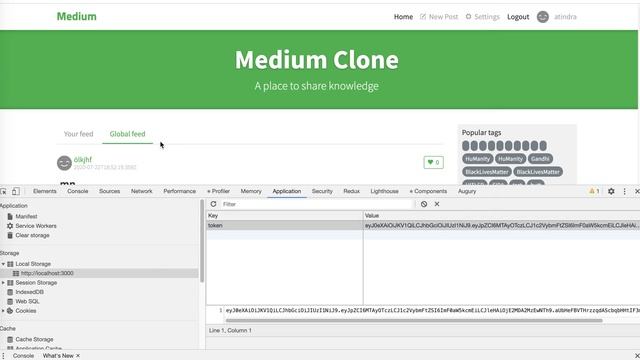Click the Gandhi popular tag

[540, 159]
